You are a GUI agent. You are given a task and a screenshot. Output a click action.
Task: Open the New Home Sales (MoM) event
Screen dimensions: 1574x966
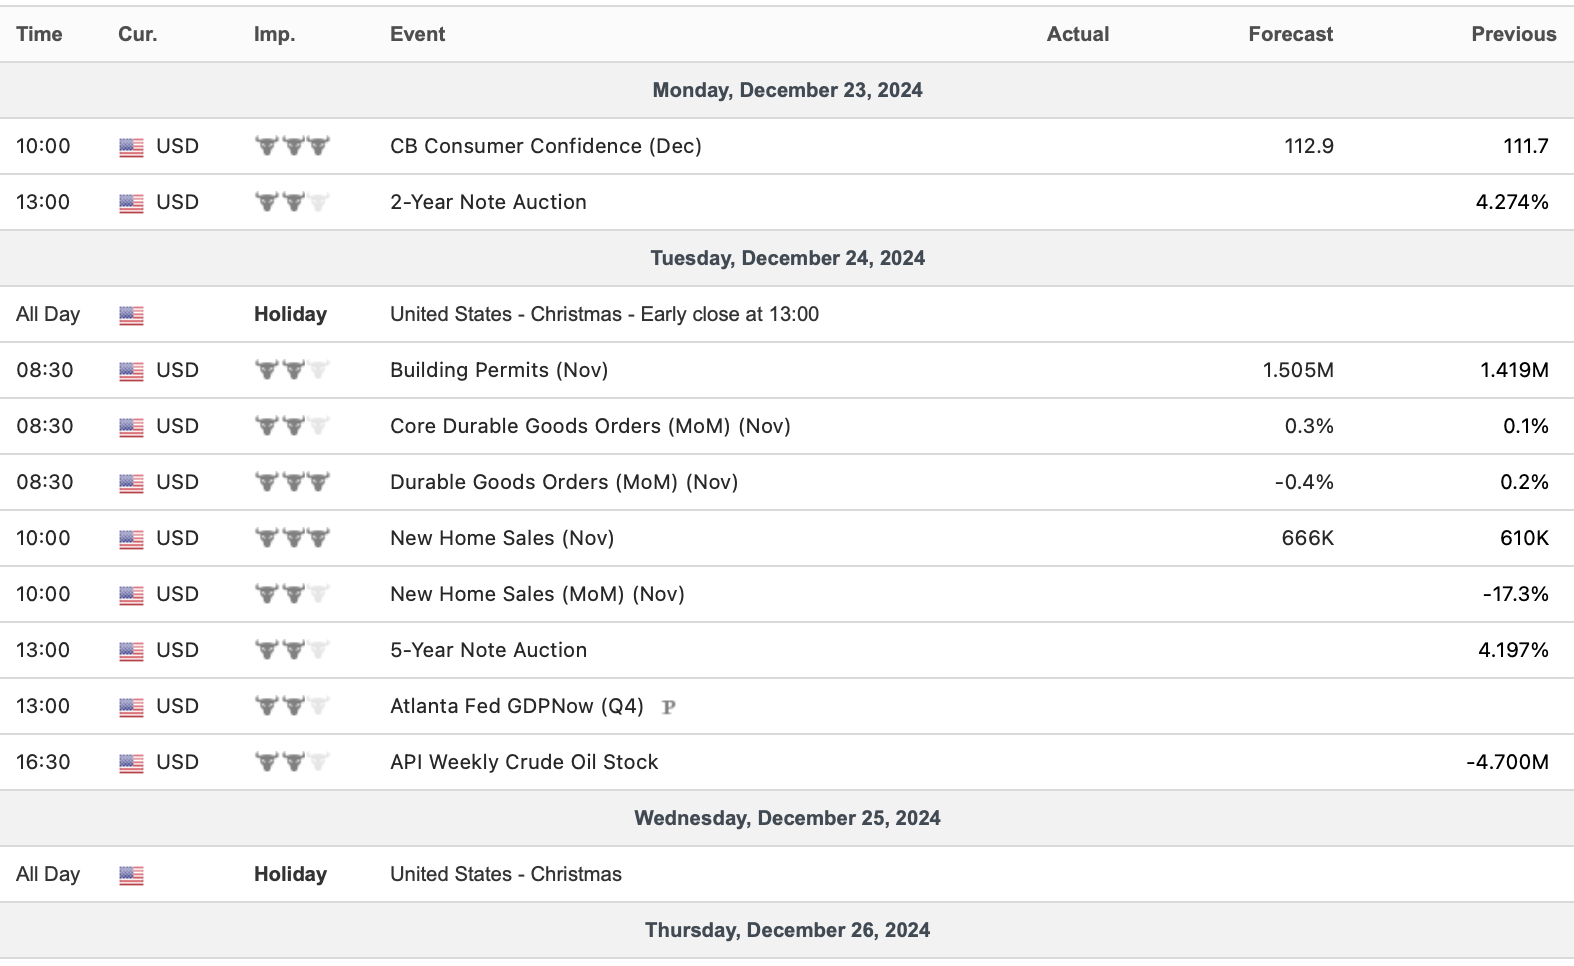537,594
